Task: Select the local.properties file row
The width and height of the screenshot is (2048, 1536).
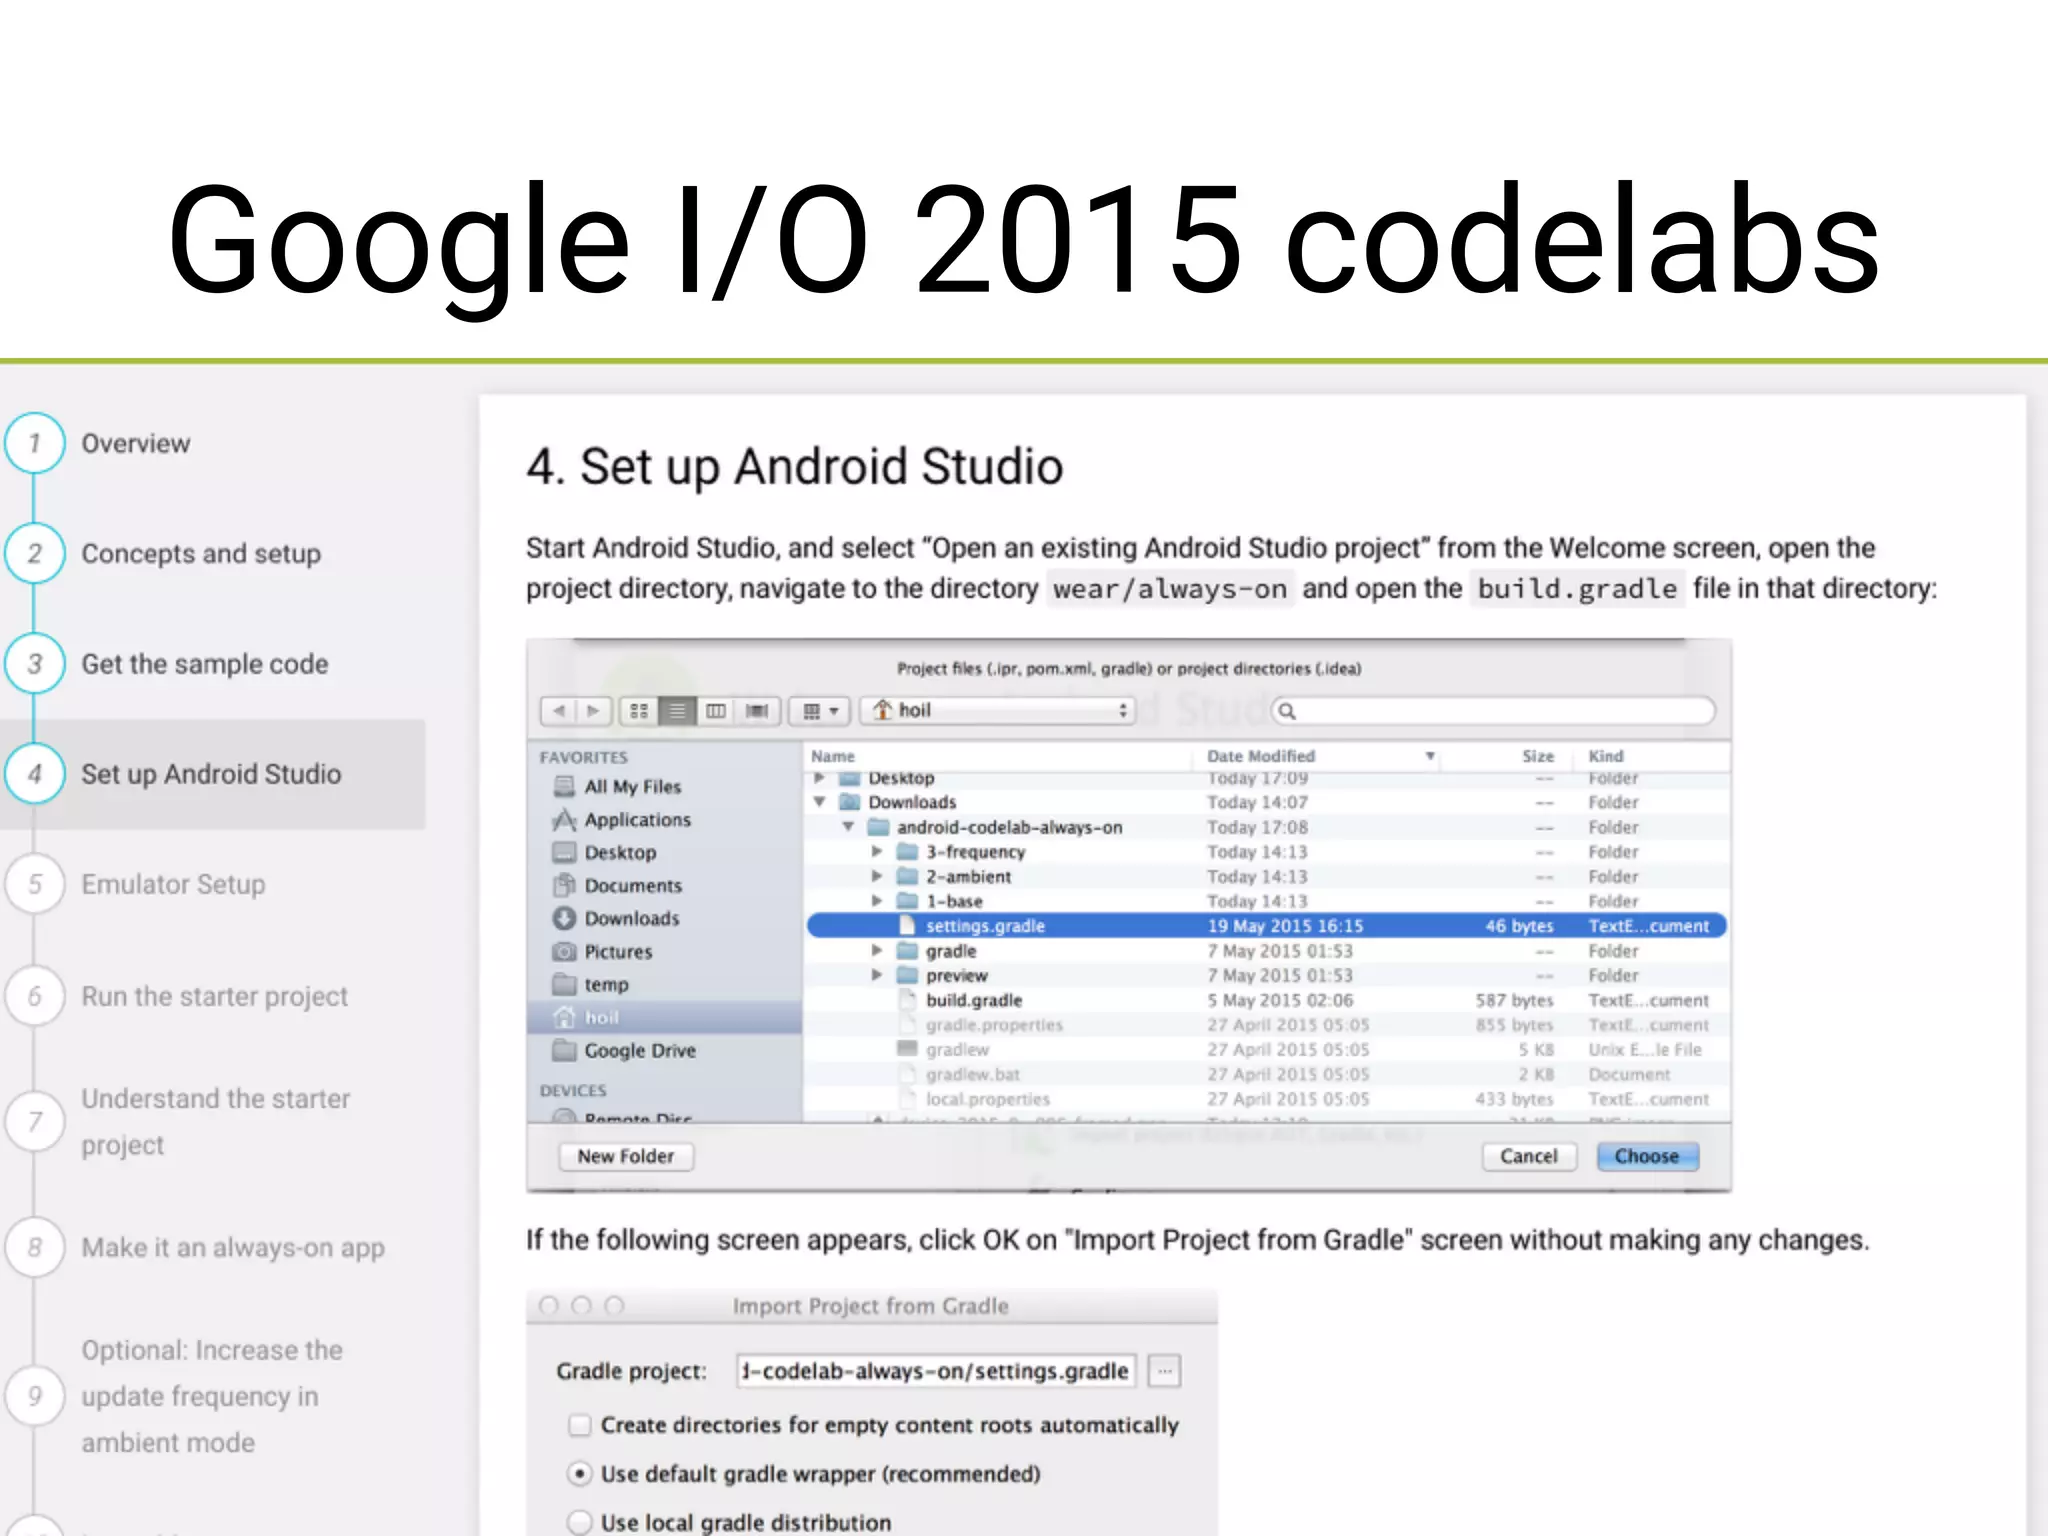Action: (x=1267, y=1099)
